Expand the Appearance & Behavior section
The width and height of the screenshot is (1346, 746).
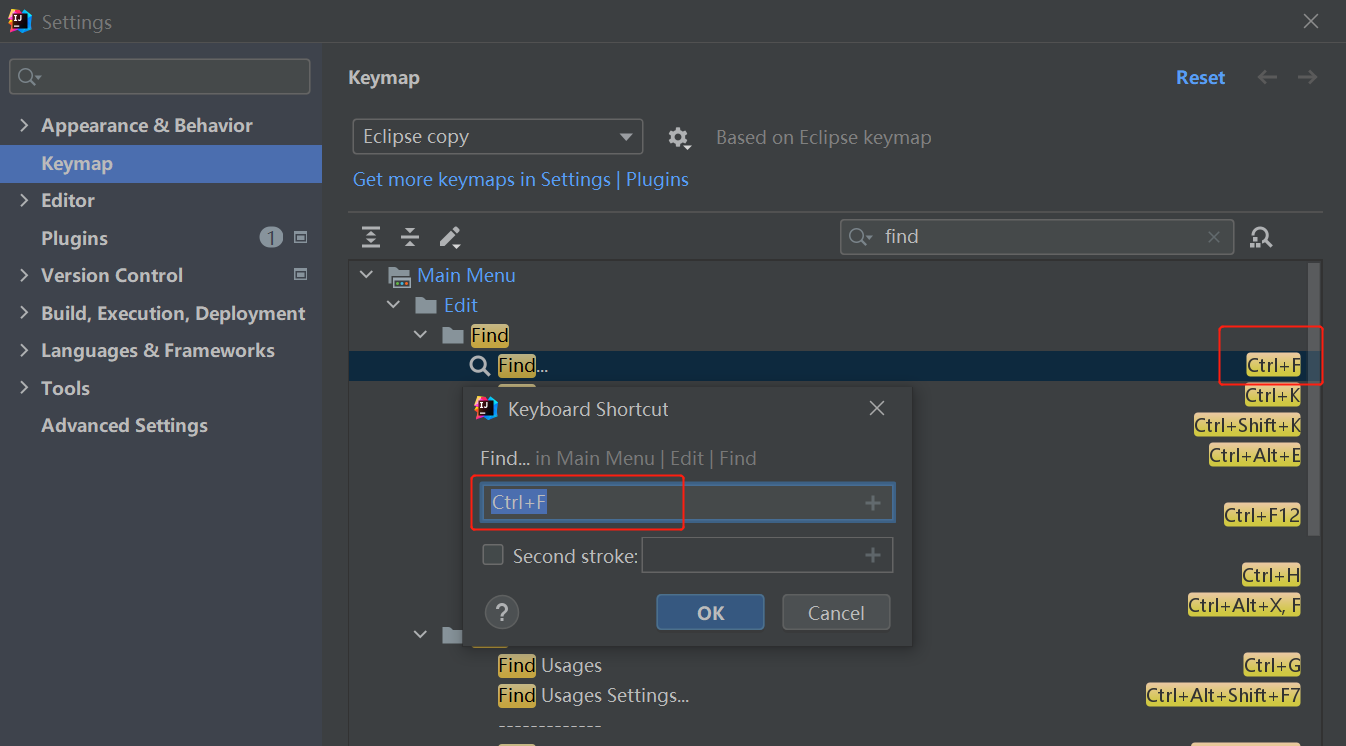(24, 125)
